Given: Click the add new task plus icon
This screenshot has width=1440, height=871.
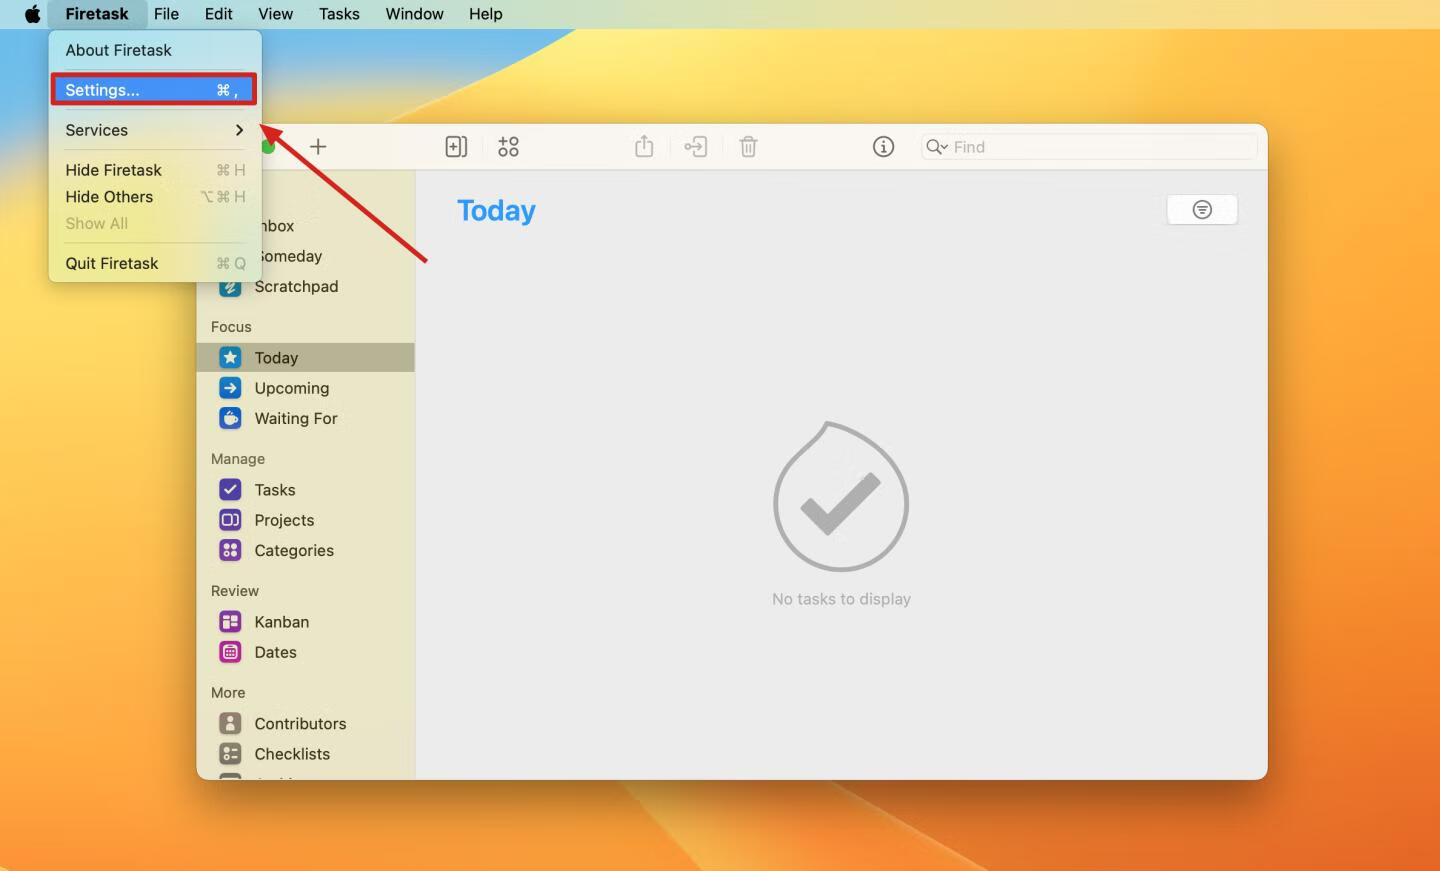Looking at the screenshot, I should click(x=318, y=147).
